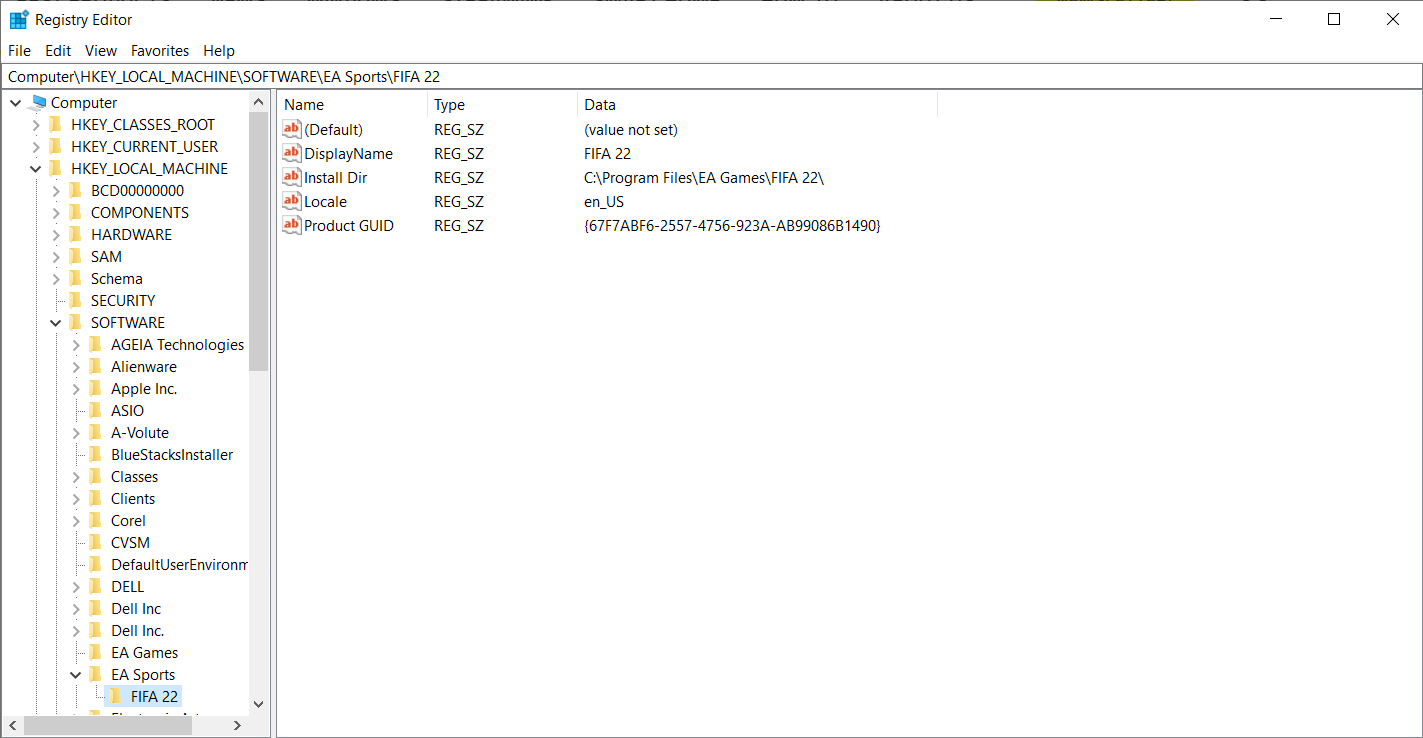This screenshot has width=1423, height=738.
Task: Click the SOFTWARE folder icon
Action: [75, 322]
